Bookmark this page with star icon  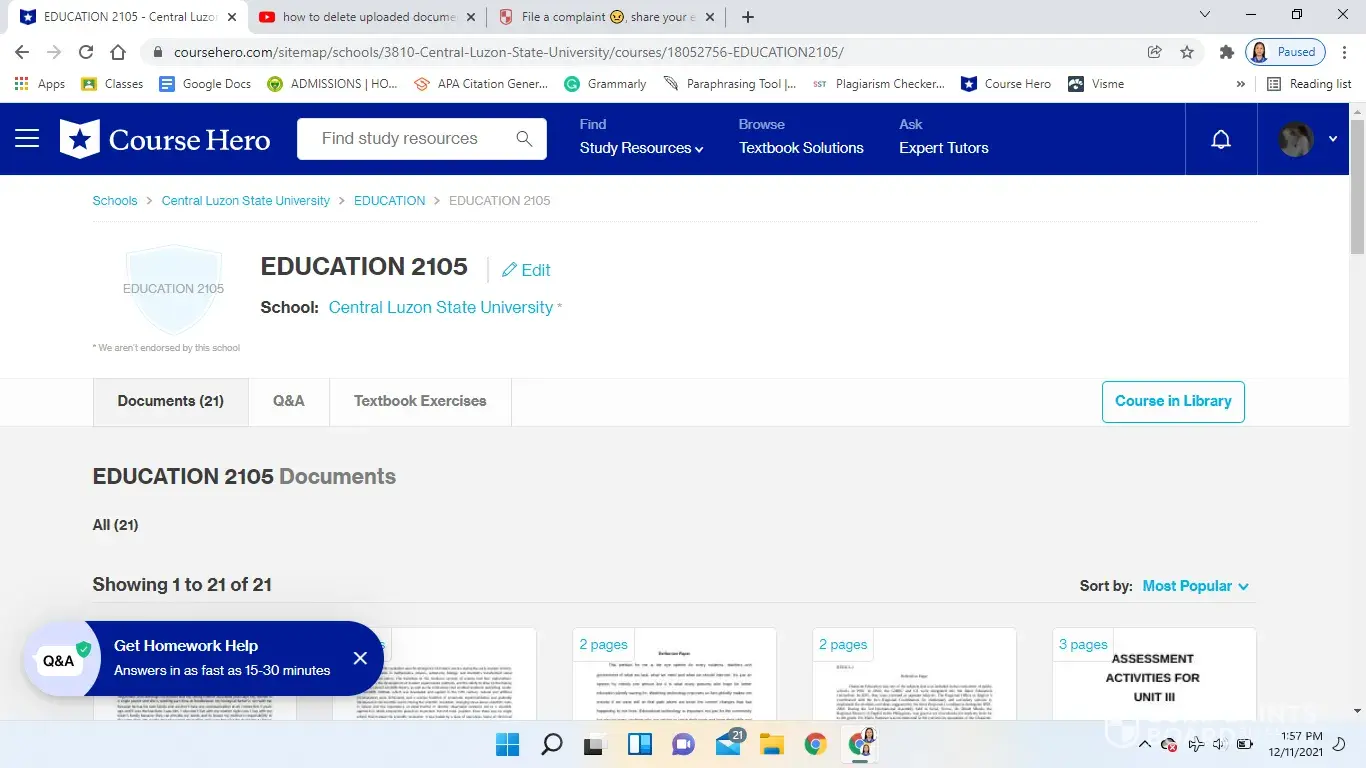[1187, 52]
